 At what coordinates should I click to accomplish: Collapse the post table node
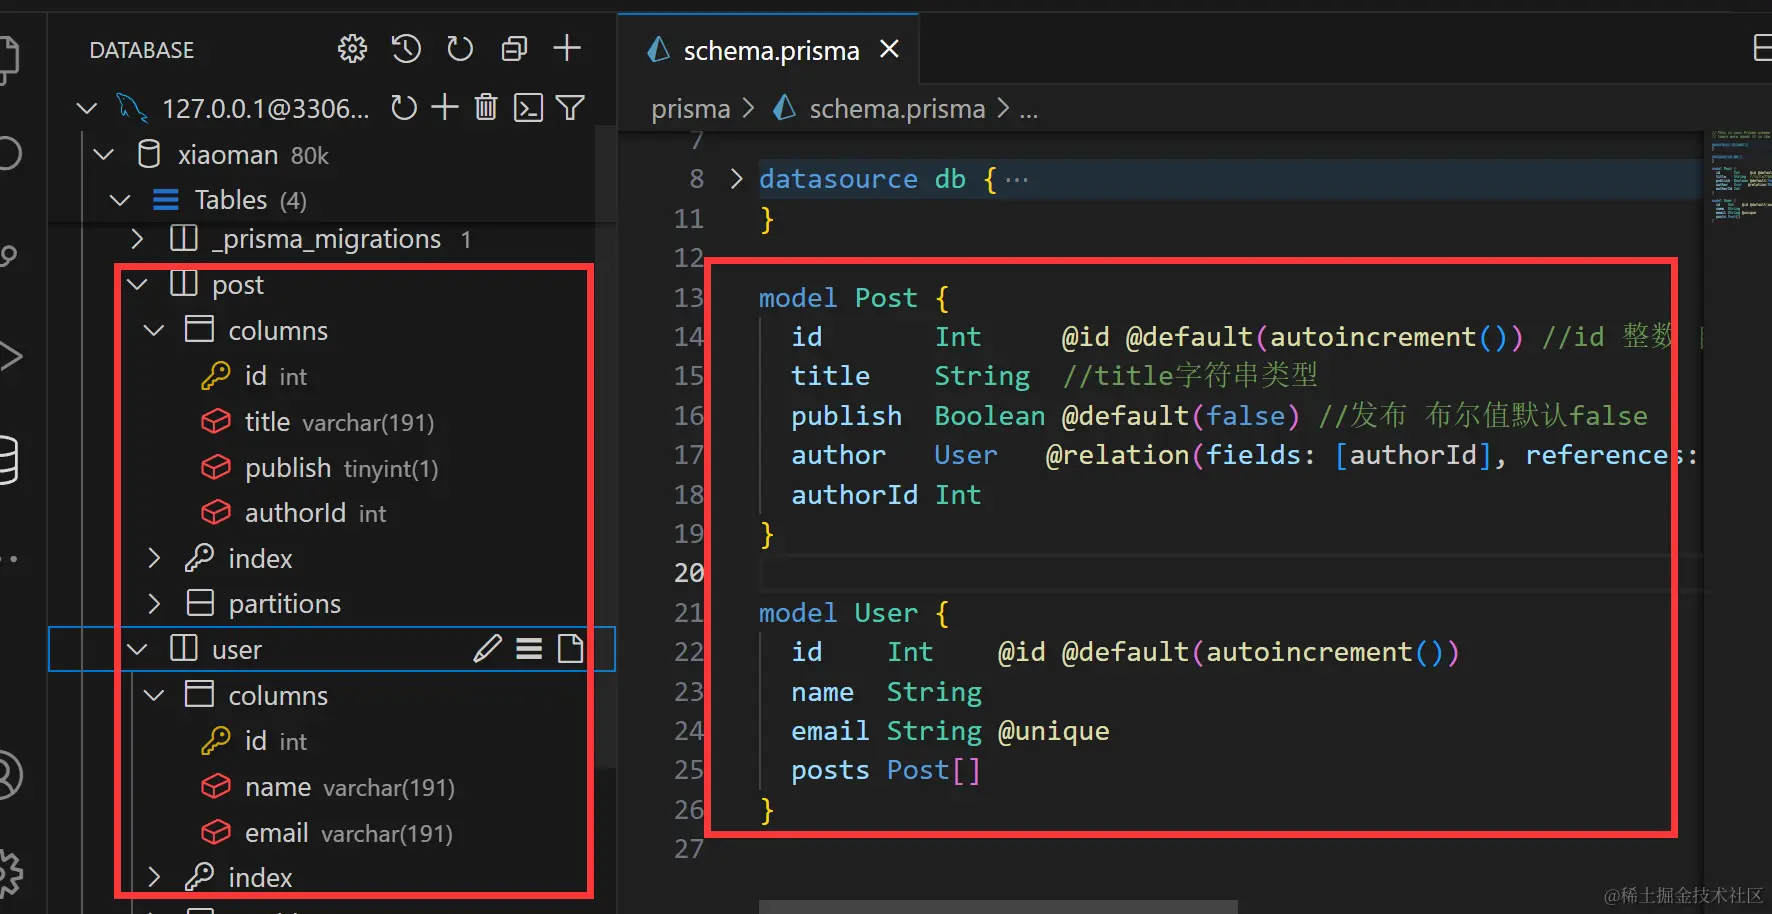pyautogui.click(x=137, y=285)
